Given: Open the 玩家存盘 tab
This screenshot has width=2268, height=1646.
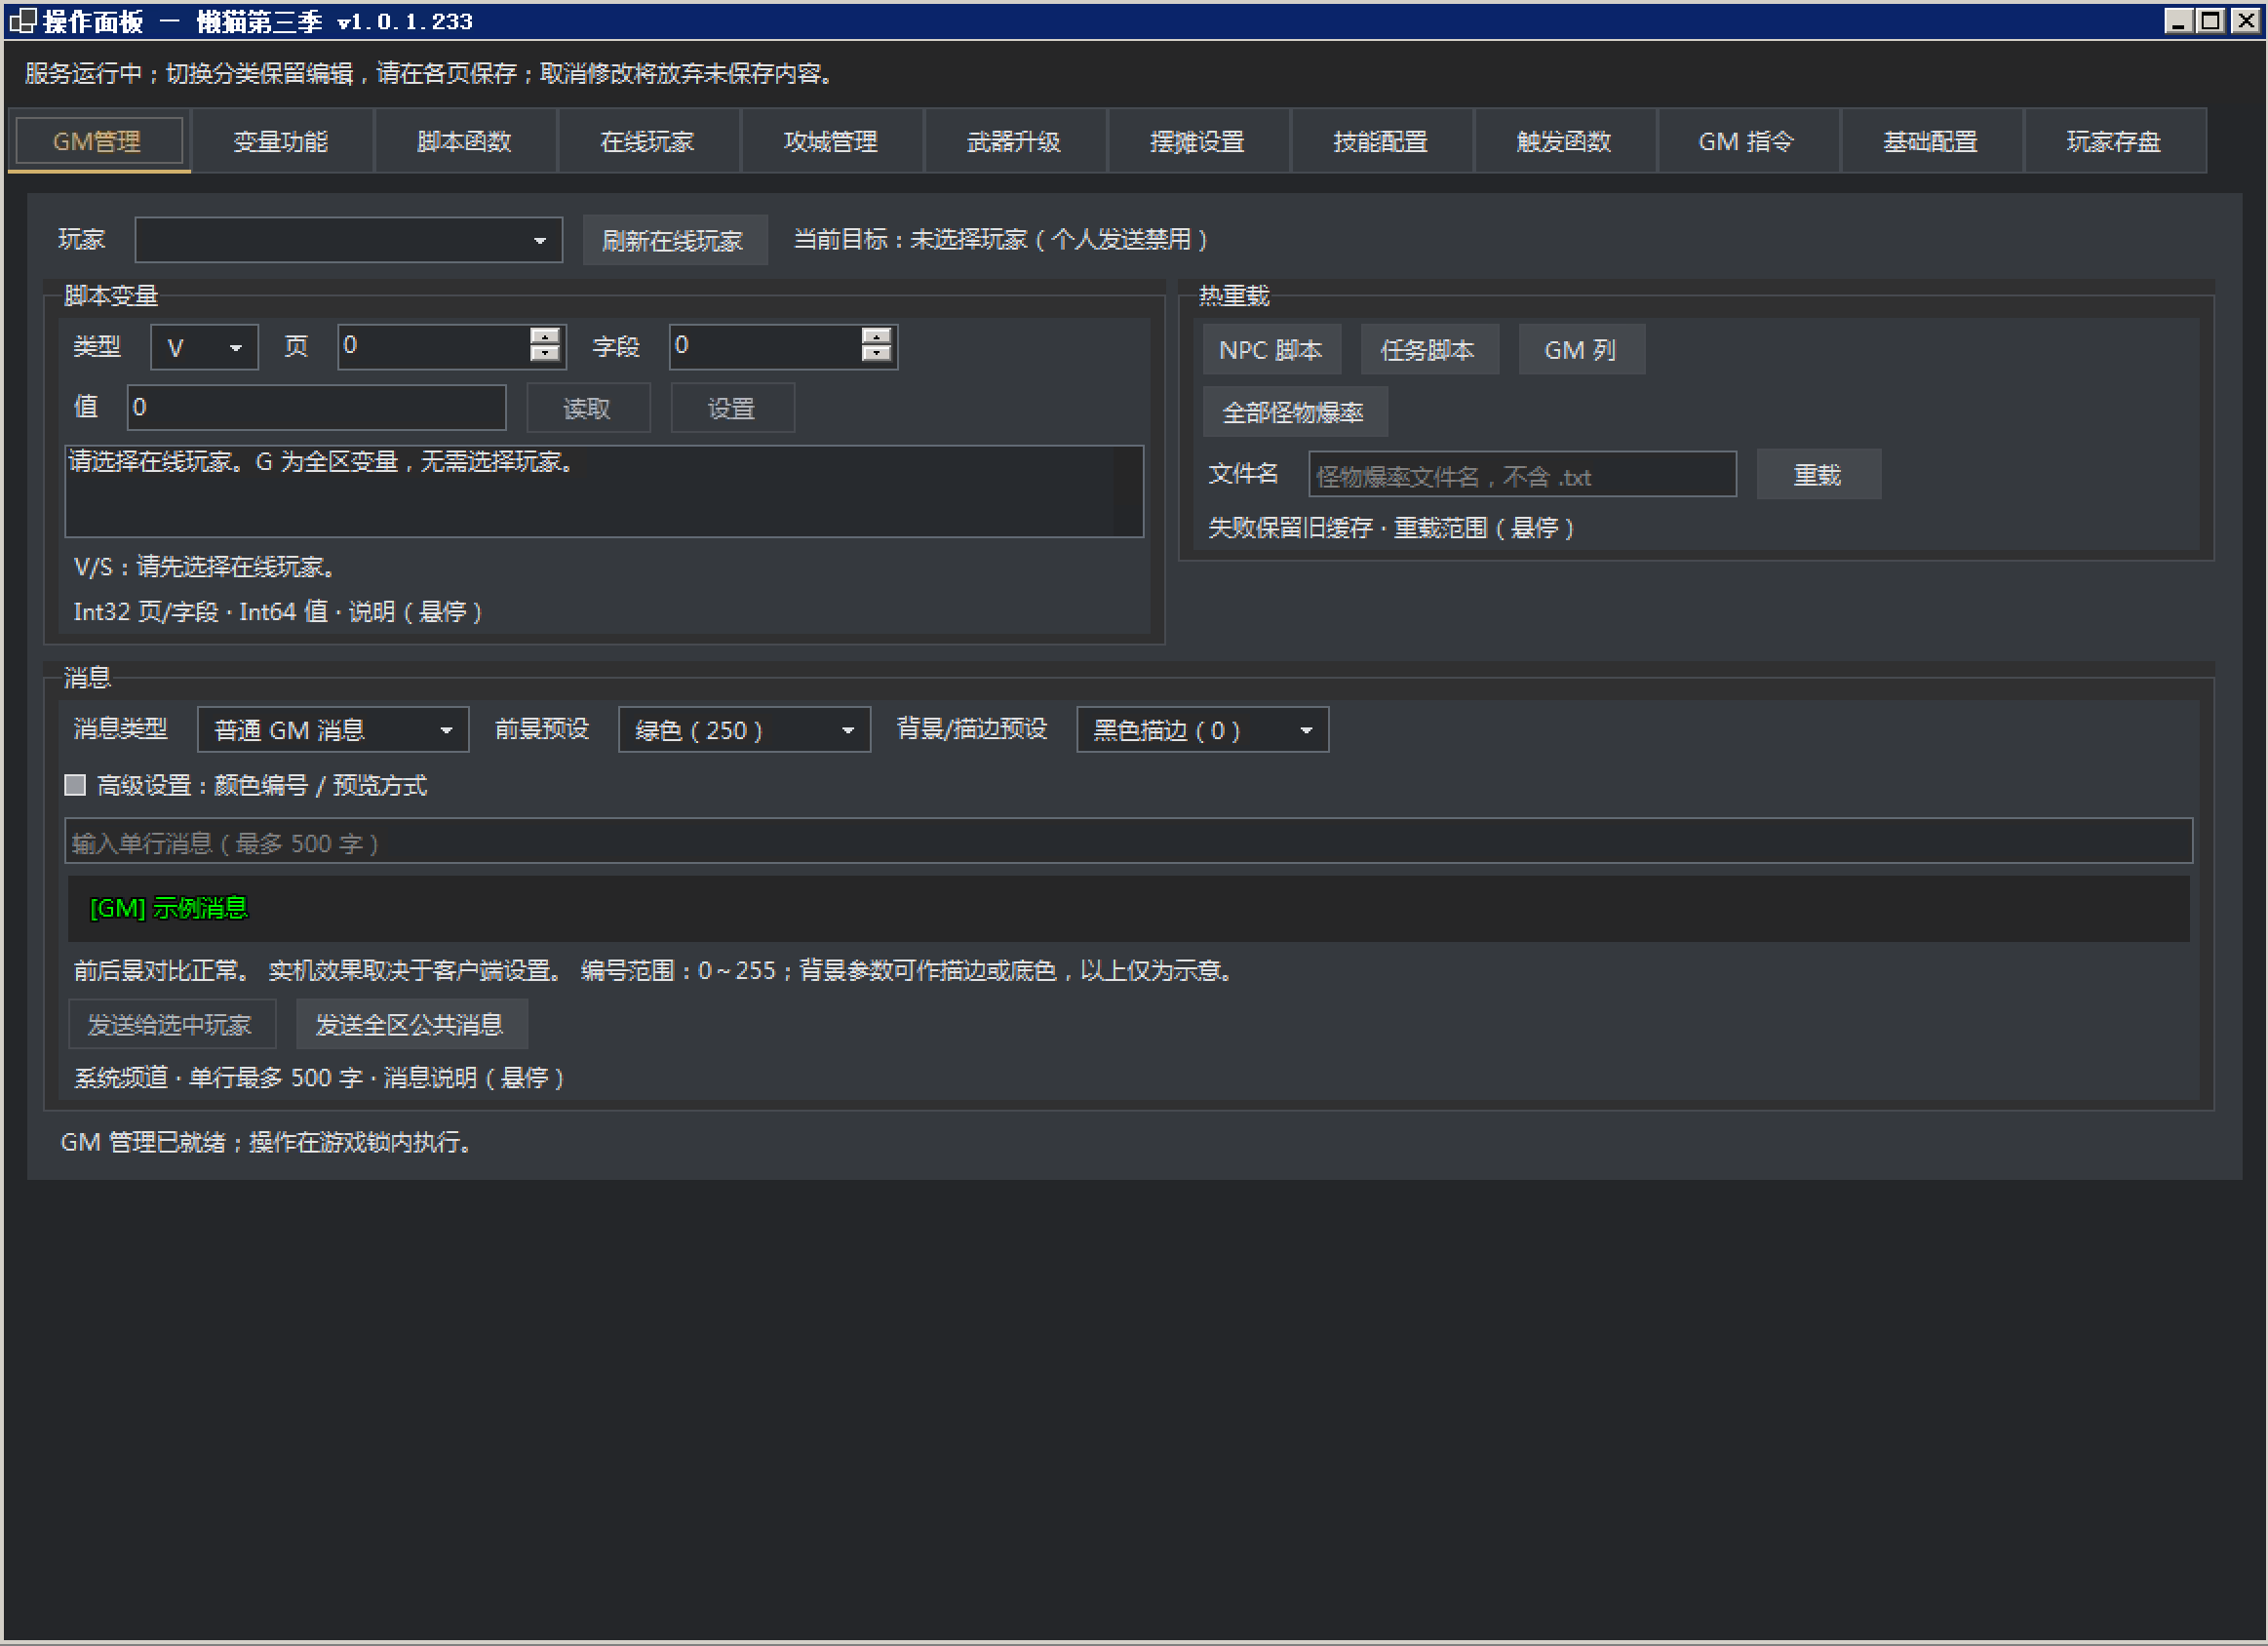Looking at the screenshot, I should click(x=2115, y=141).
